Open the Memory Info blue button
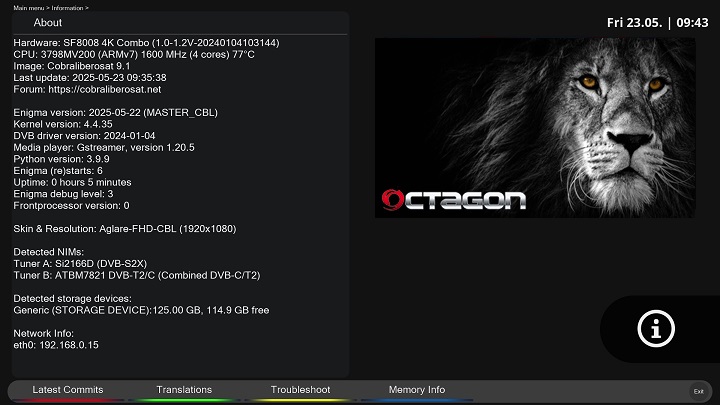 pyautogui.click(x=416, y=390)
